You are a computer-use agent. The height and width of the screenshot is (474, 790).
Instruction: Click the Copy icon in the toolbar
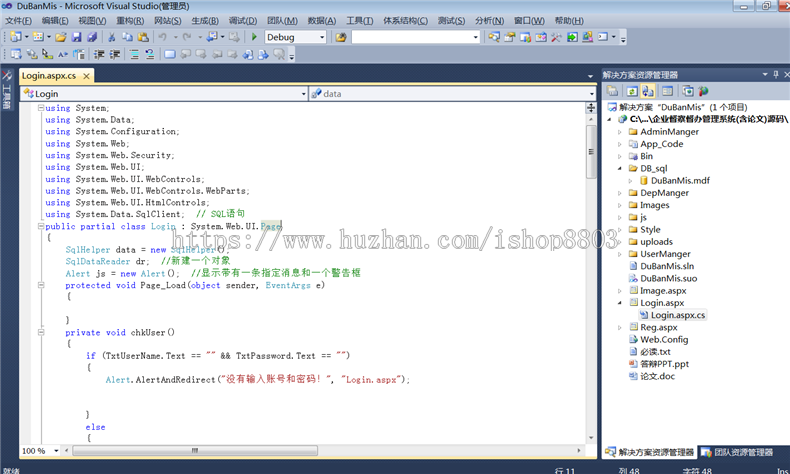tap(127, 37)
